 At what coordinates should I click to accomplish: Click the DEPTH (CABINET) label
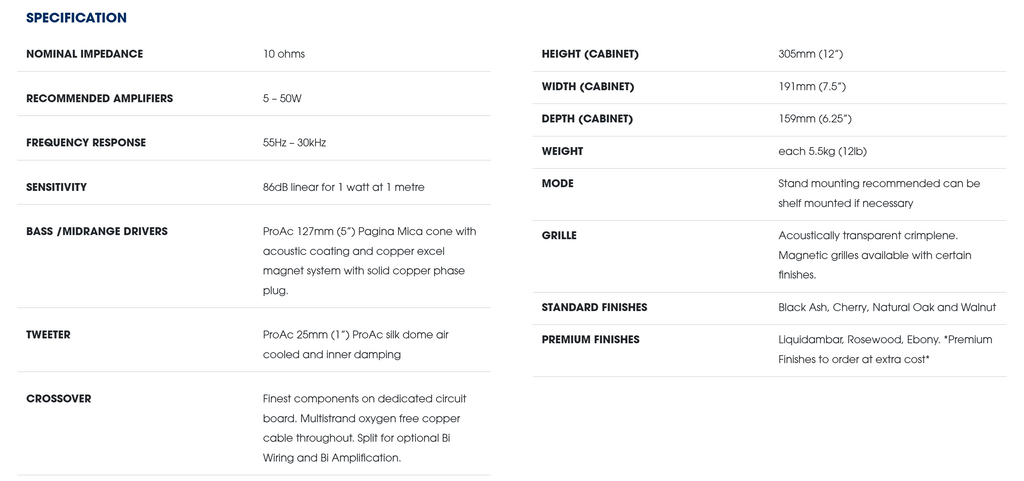point(587,118)
